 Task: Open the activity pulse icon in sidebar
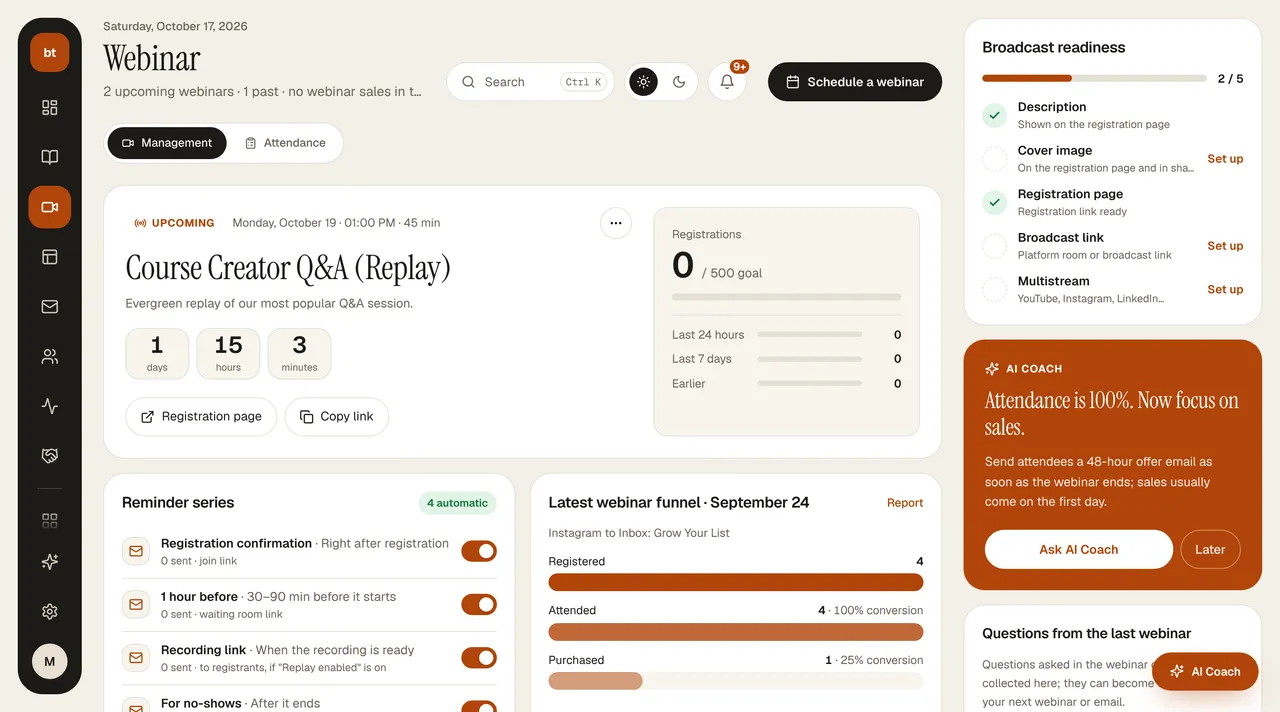coord(49,406)
